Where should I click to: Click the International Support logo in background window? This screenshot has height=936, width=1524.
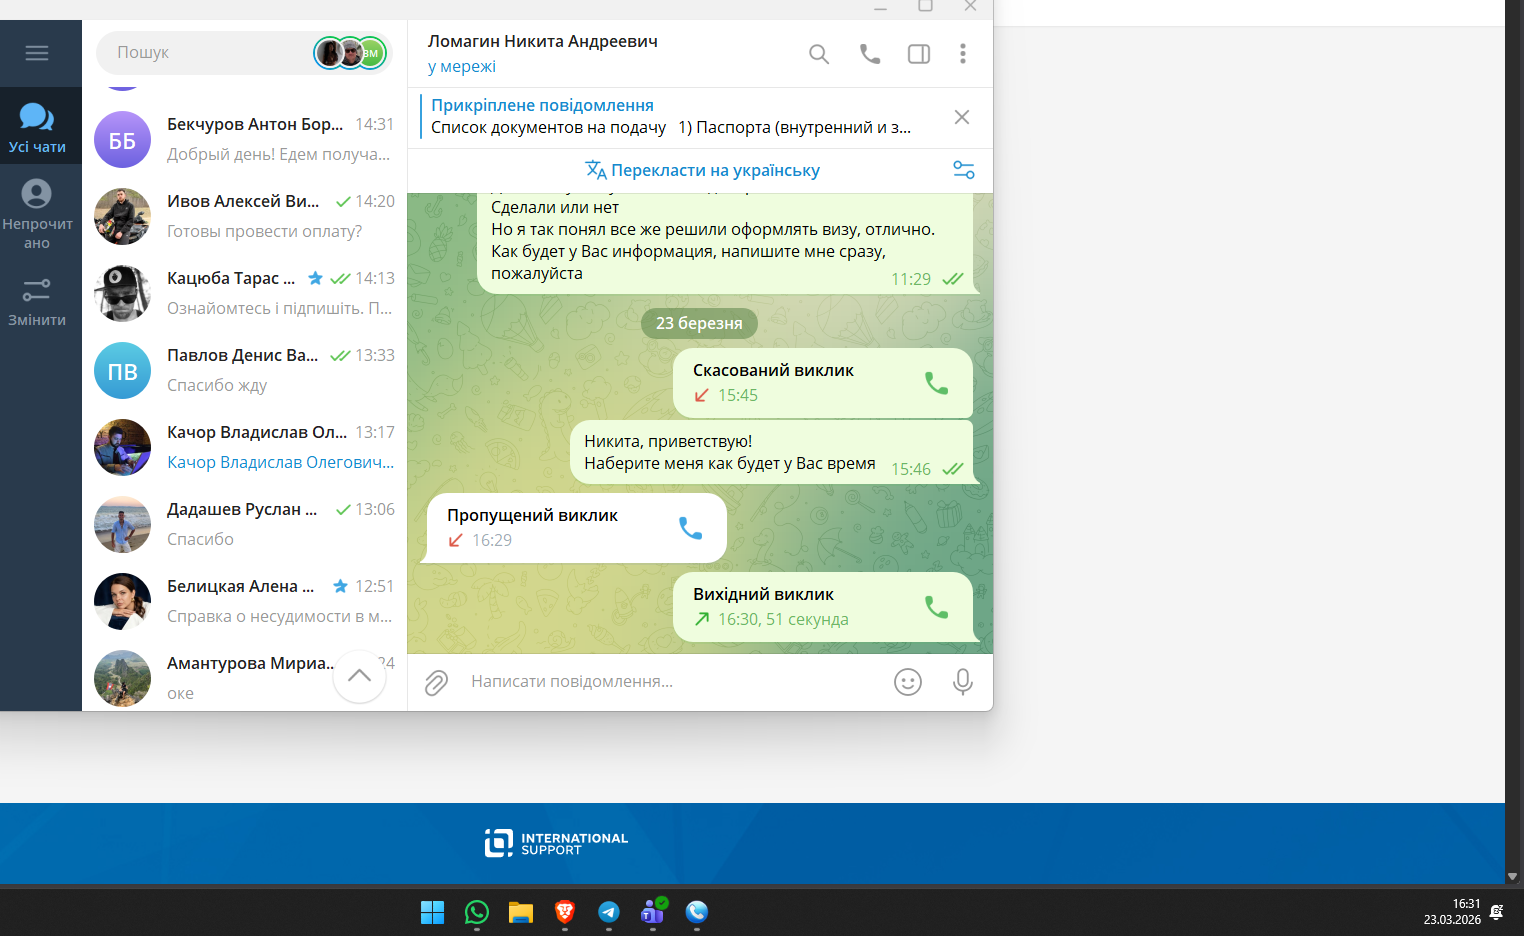click(x=556, y=843)
